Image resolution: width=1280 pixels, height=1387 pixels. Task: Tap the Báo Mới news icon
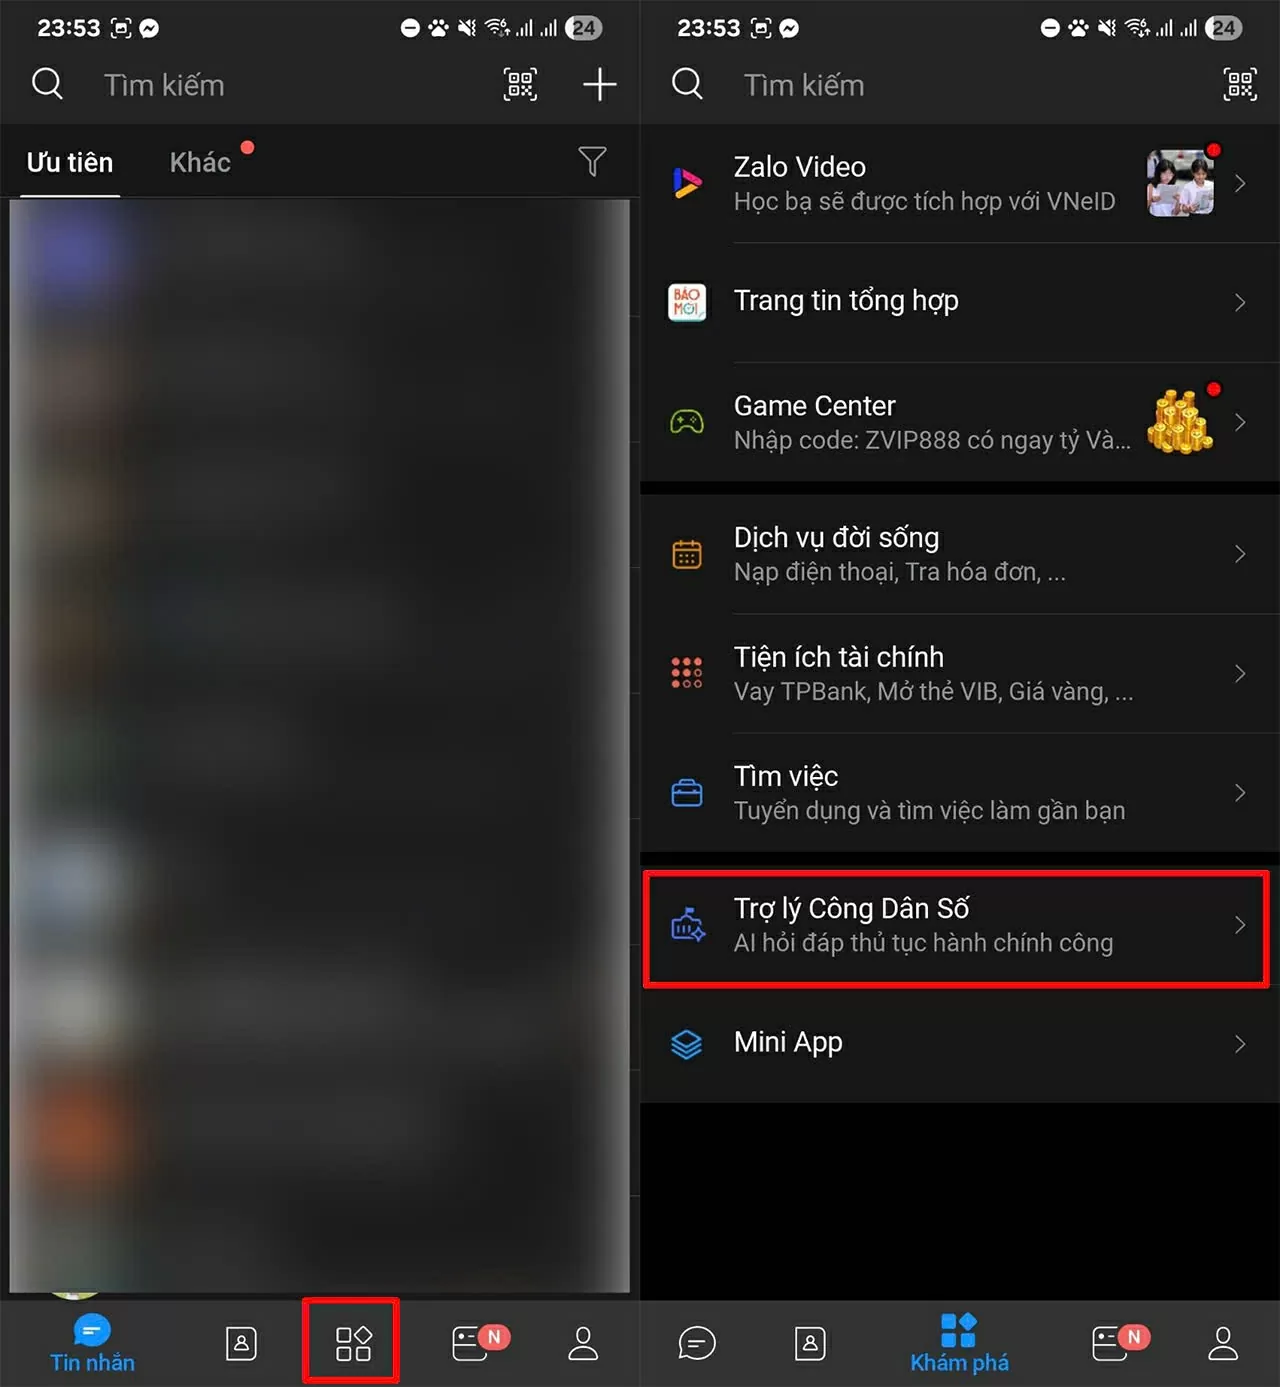click(687, 302)
